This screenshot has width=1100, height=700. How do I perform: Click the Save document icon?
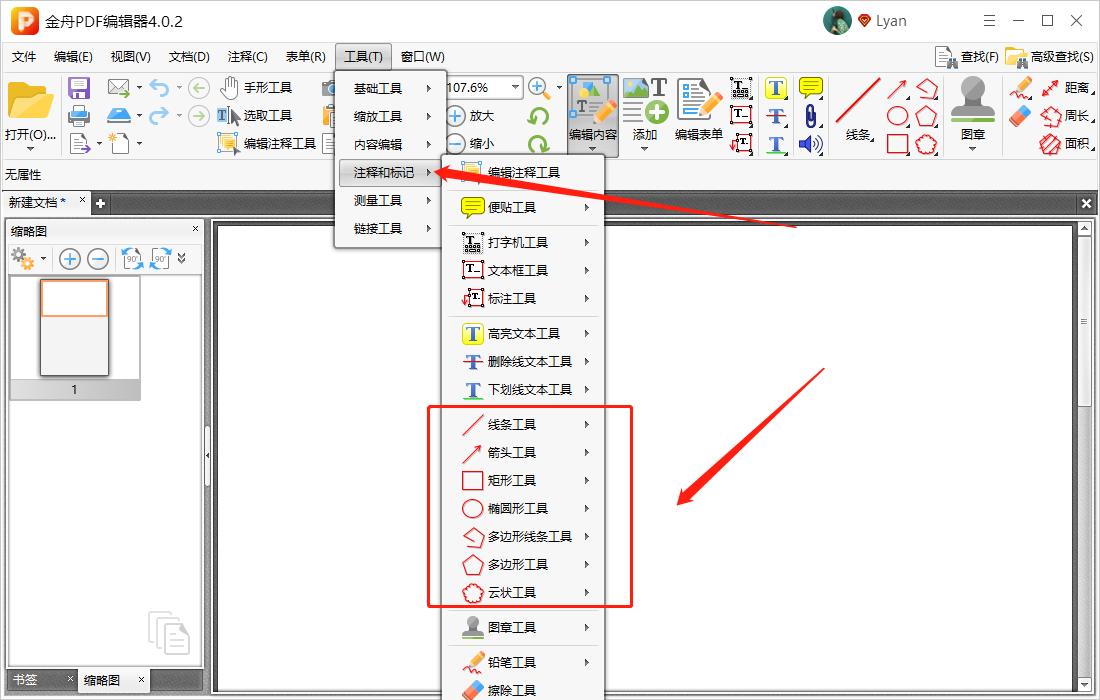click(79, 87)
